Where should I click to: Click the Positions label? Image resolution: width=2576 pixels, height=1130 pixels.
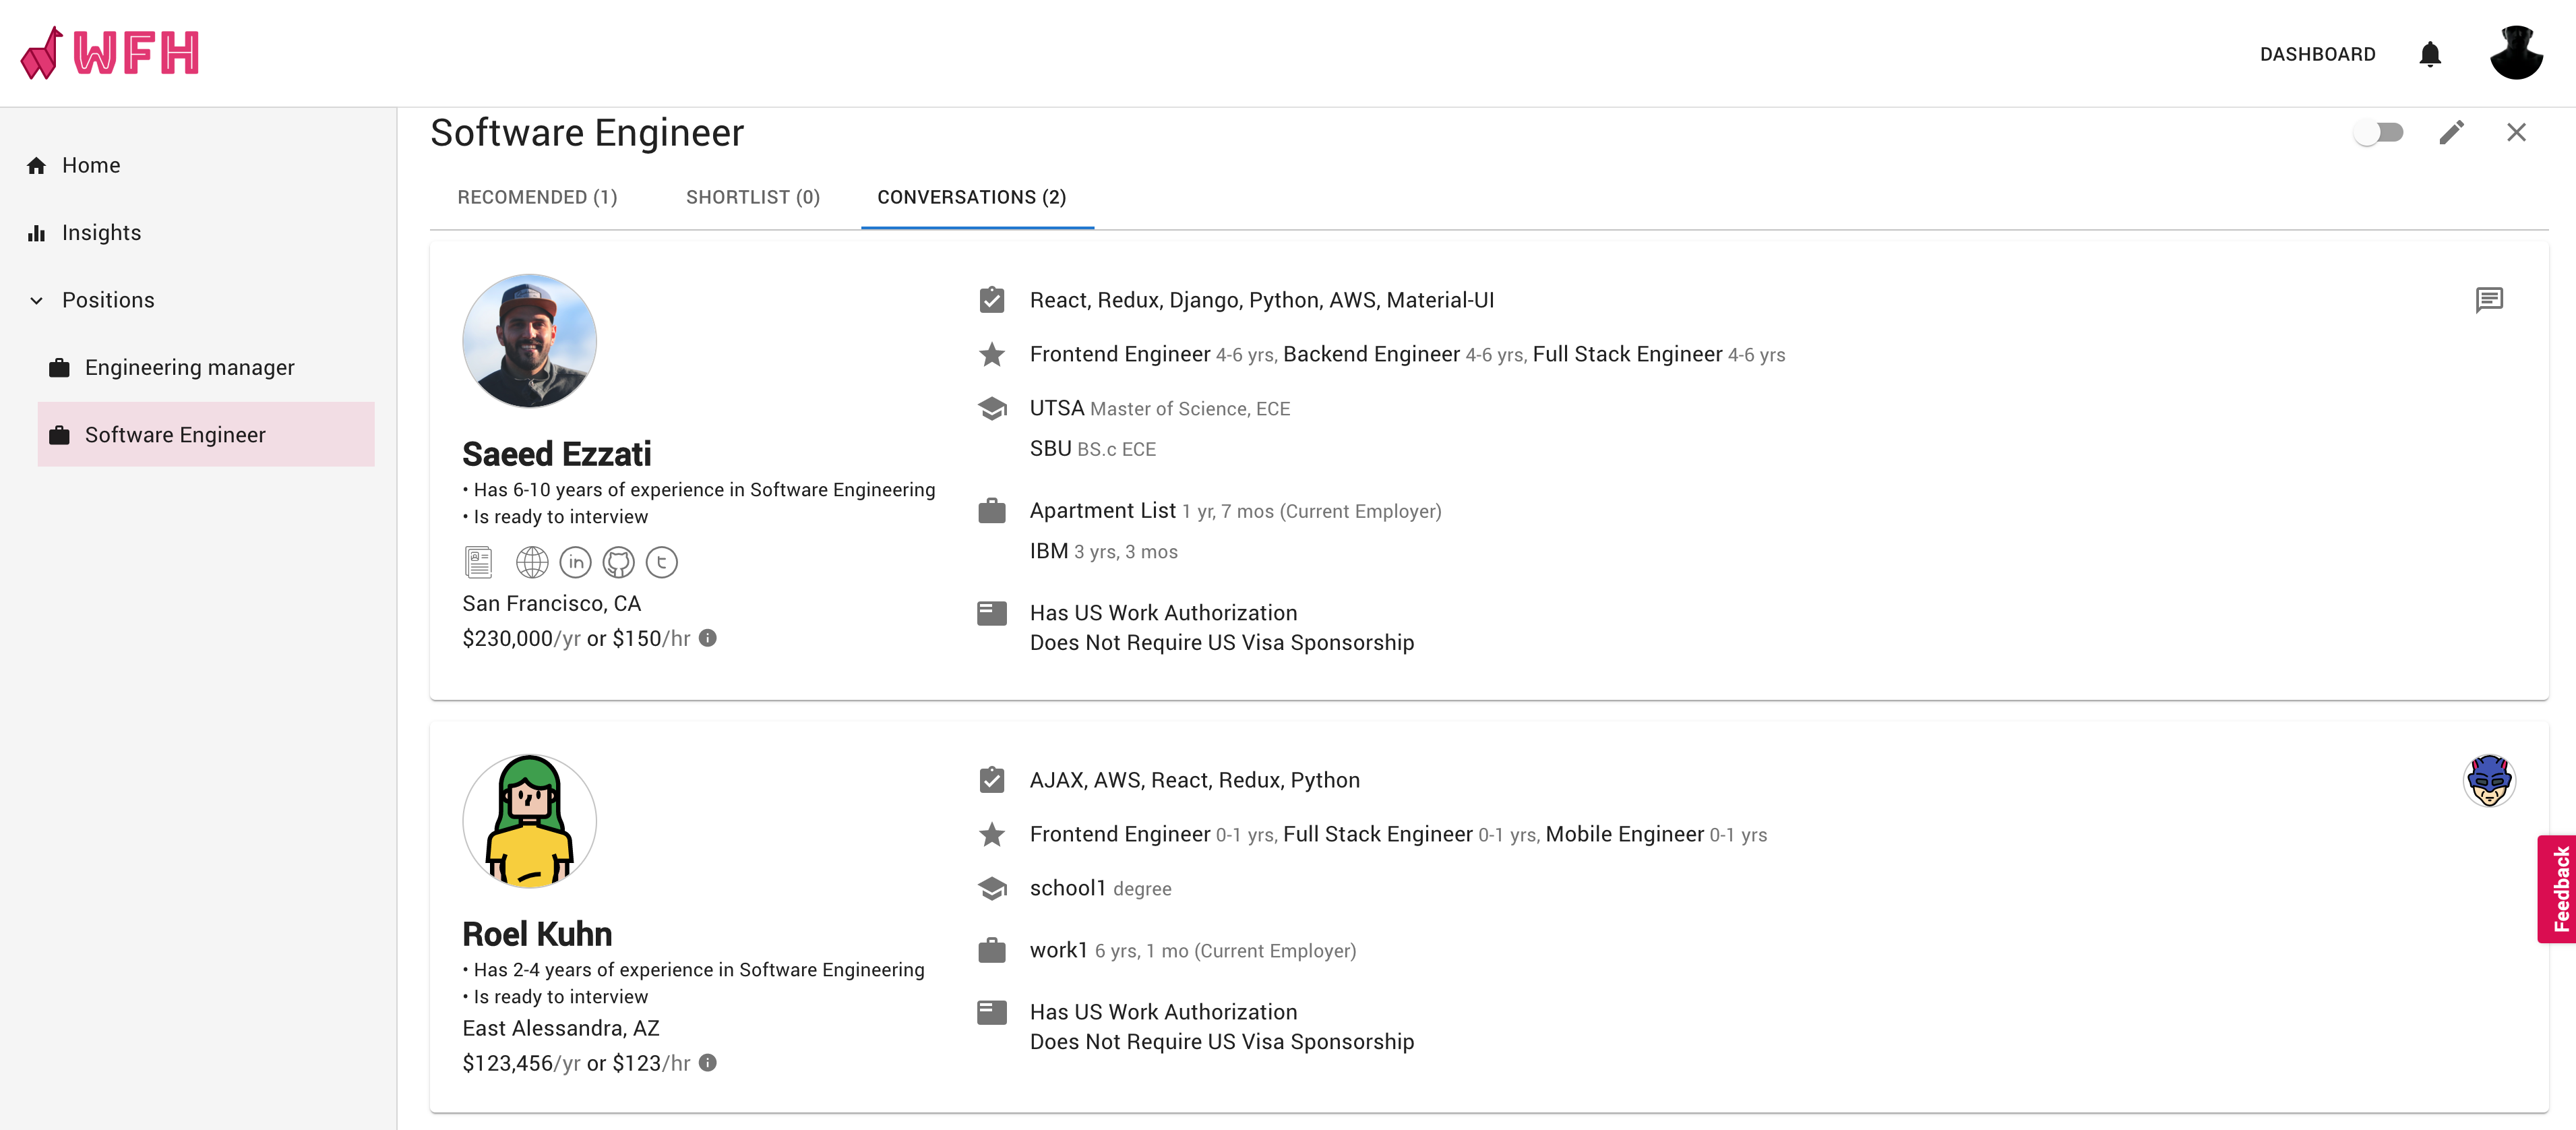(x=108, y=300)
